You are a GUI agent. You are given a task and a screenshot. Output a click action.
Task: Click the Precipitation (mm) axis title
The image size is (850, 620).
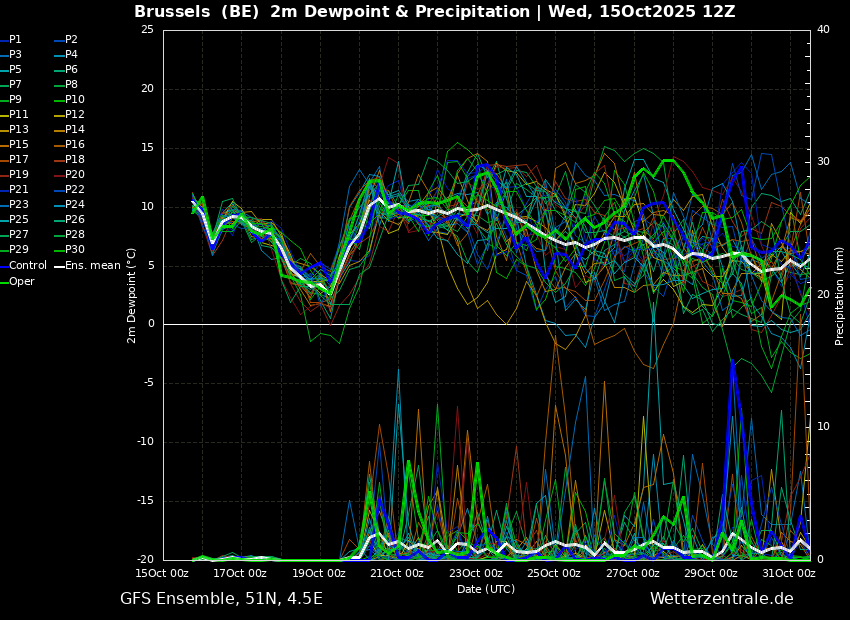coord(840,295)
